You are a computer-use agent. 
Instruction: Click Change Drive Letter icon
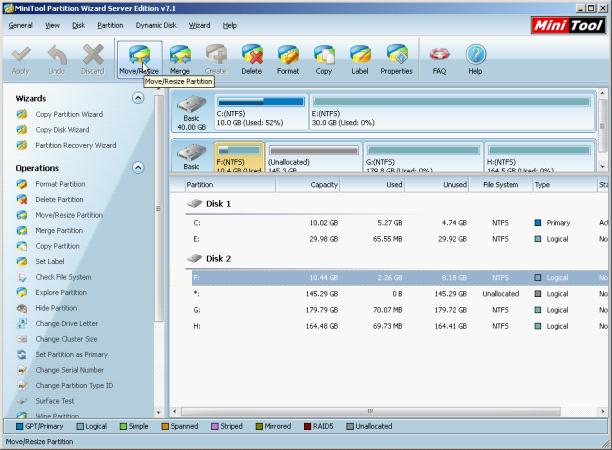pyautogui.click(x=22, y=324)
